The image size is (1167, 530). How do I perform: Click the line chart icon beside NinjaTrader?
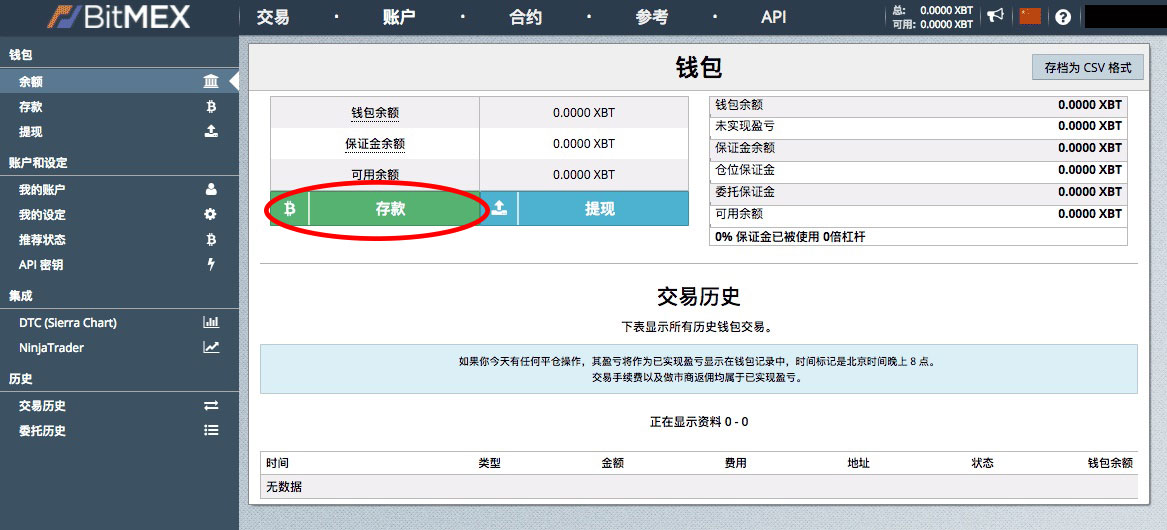coord(211,348)
